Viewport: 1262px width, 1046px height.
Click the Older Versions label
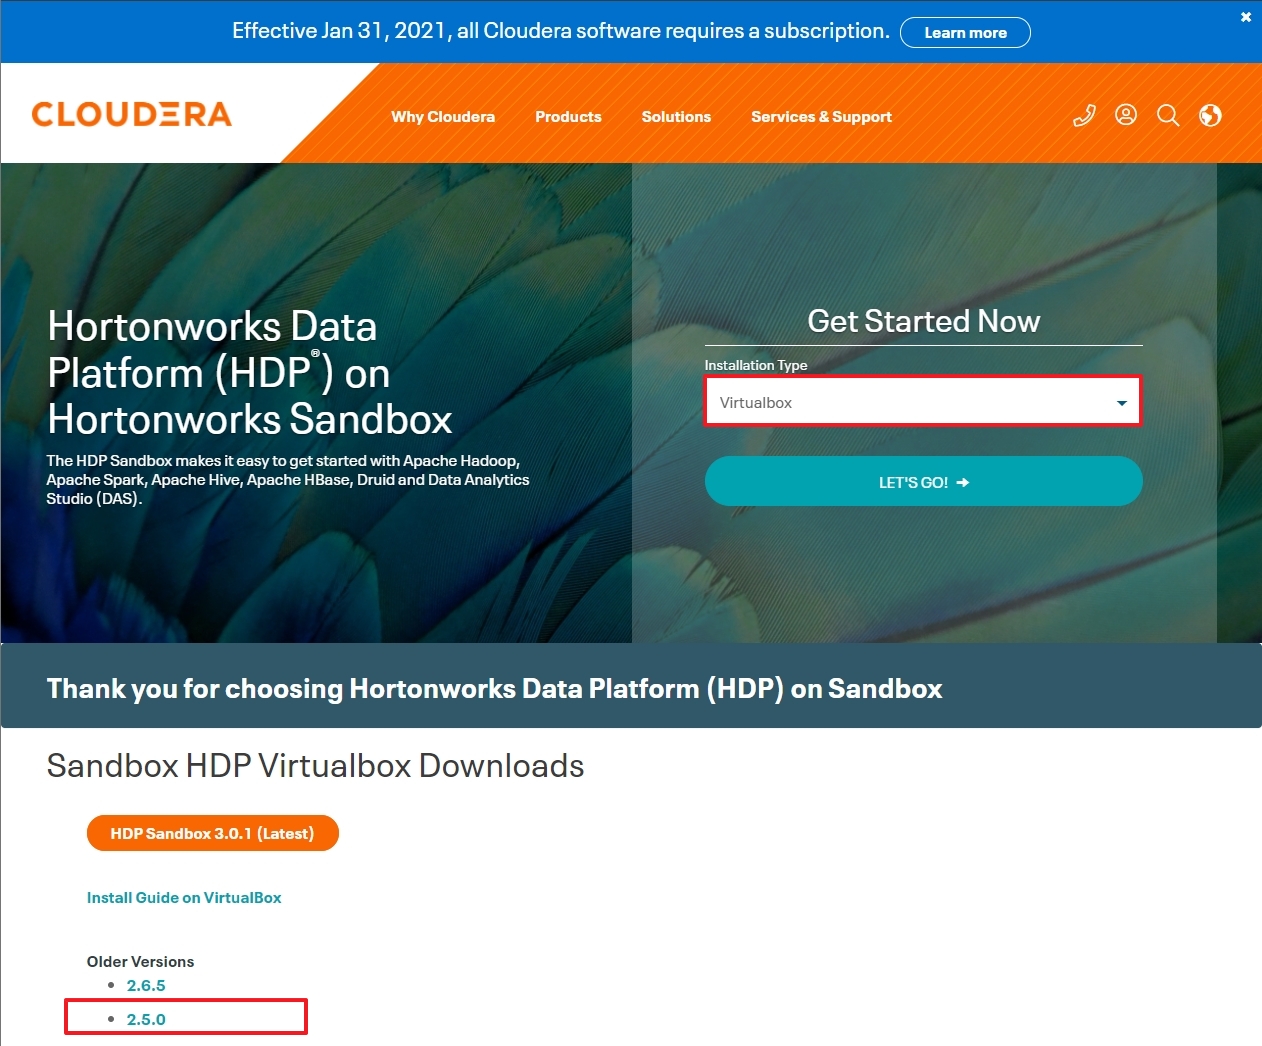[x=141, y=962]
